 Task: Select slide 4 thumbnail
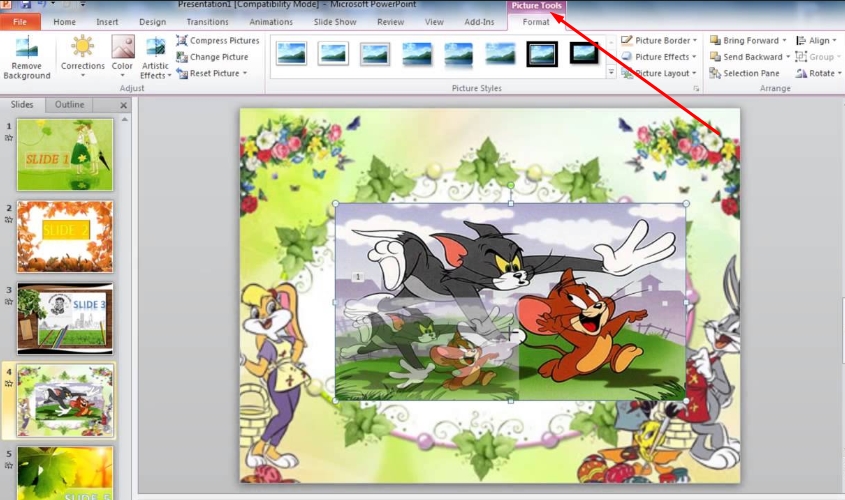[65, 401]
